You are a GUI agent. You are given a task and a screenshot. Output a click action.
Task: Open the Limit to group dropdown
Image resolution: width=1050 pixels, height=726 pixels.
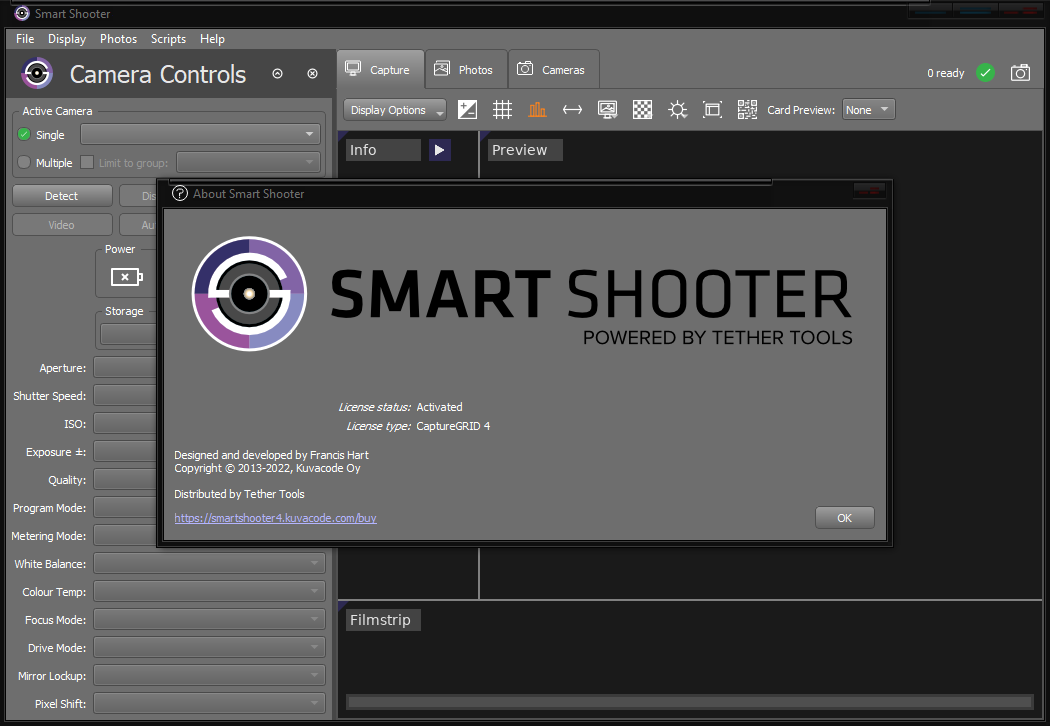pyautogui.click(x=248, y=162)
